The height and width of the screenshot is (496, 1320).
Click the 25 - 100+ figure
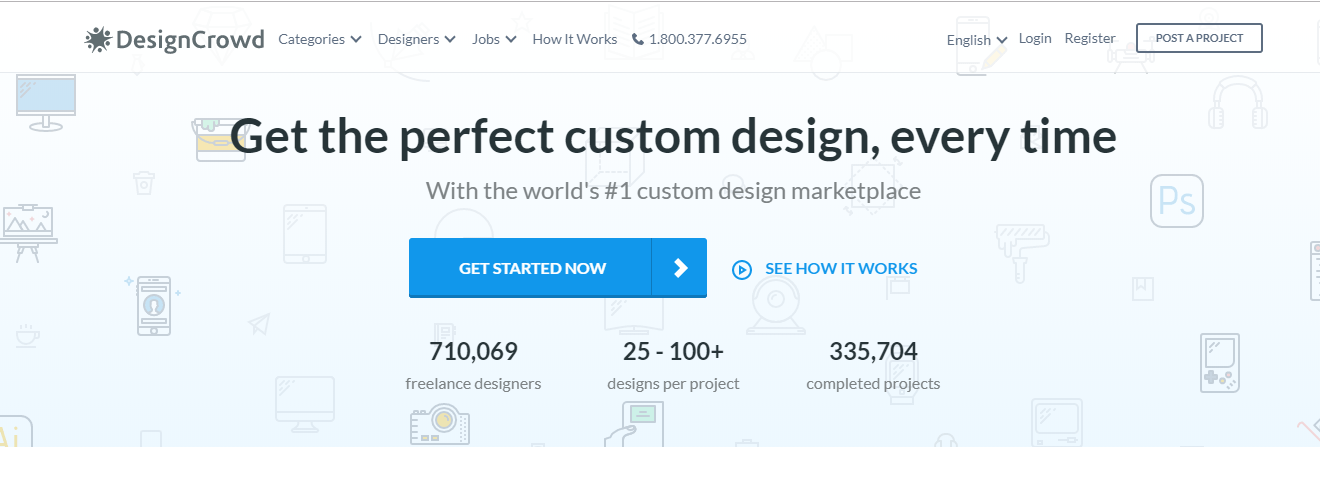coord(673,352)
